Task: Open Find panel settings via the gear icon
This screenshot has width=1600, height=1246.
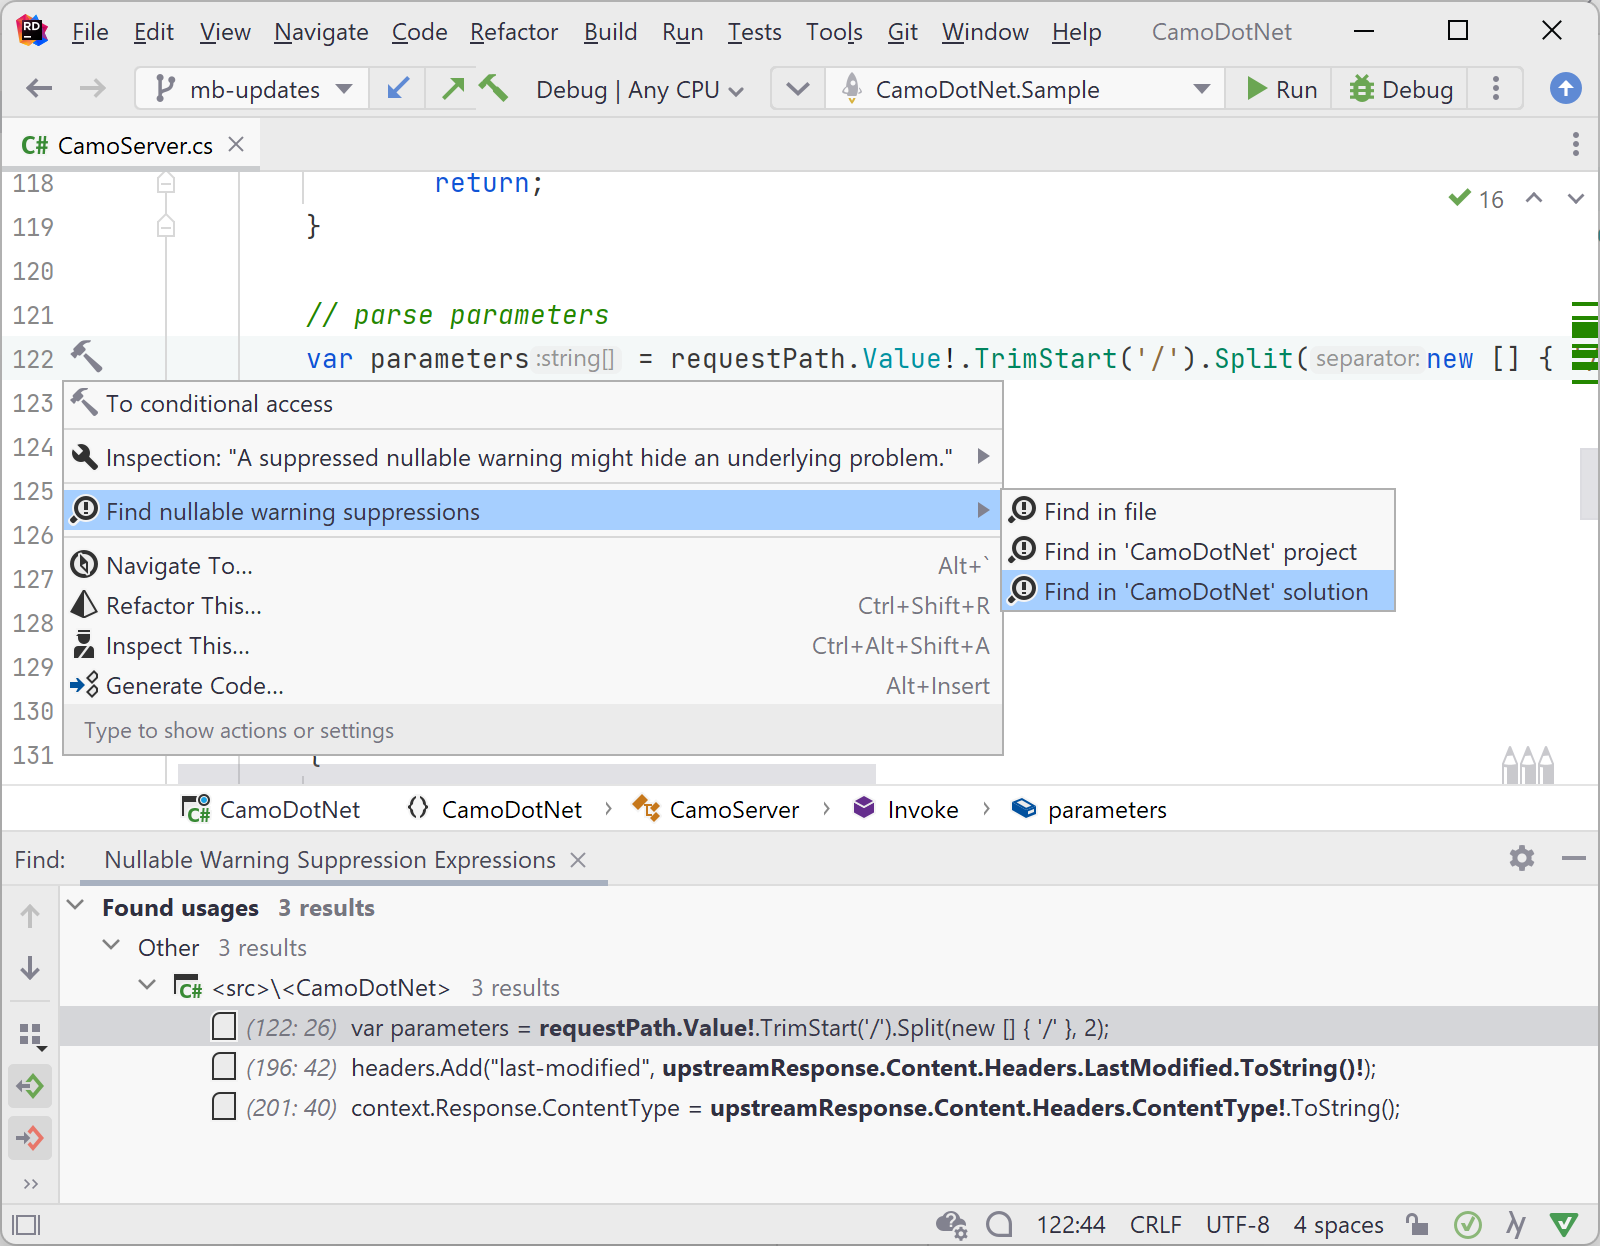Action: pos(1522,858)
